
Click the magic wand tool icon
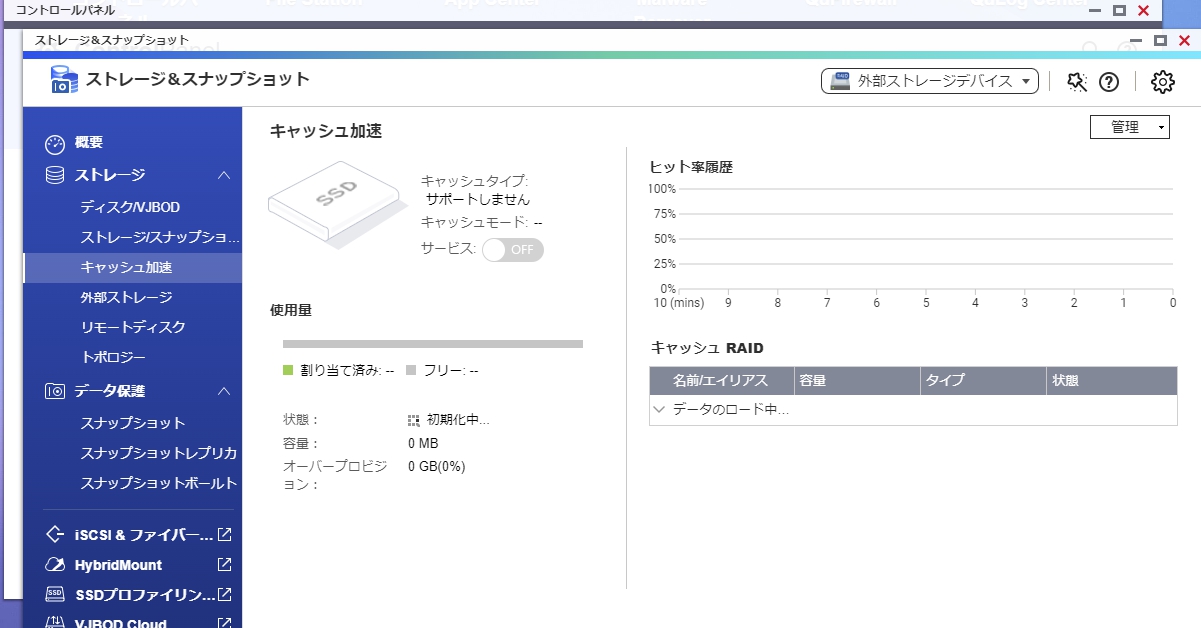(x=1077, y=82)
